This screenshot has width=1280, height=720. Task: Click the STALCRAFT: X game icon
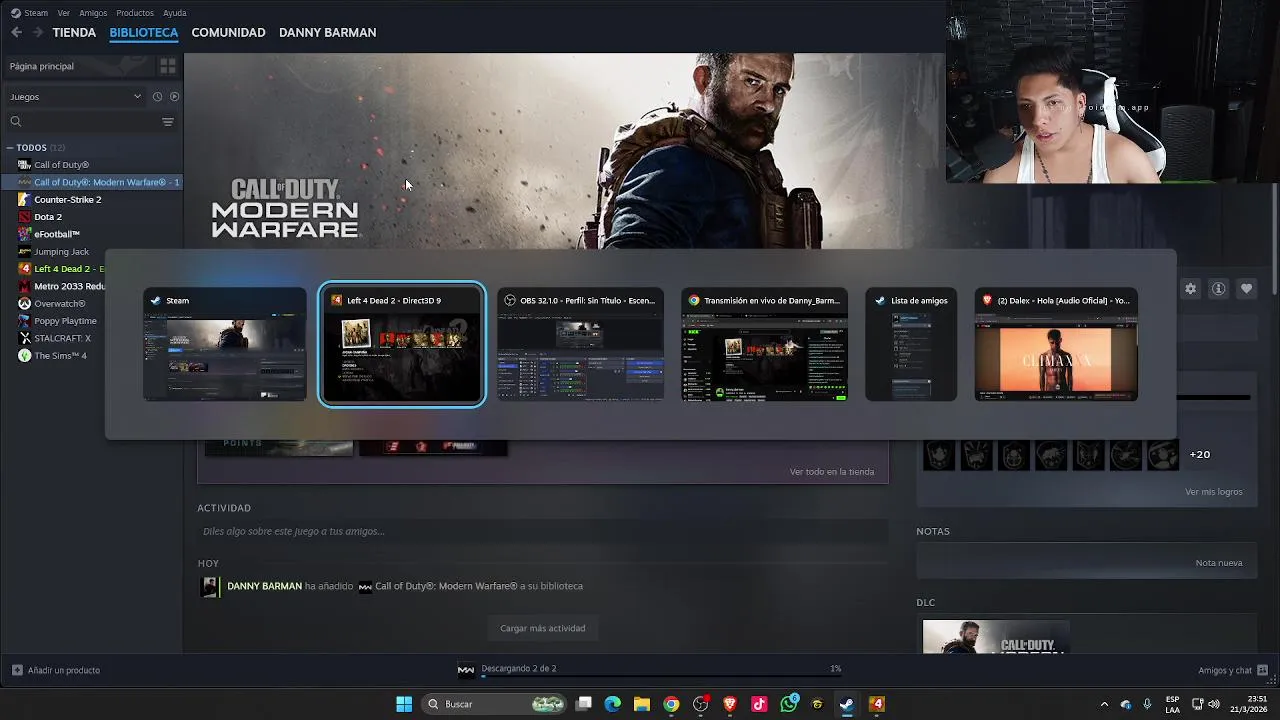(25, 338)
